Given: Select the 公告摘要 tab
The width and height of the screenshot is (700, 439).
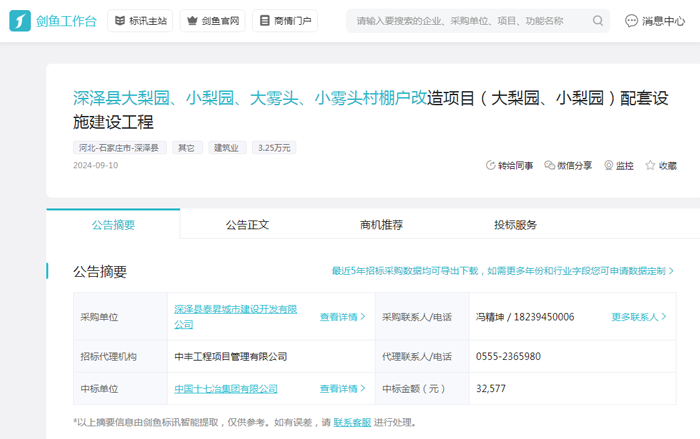Looking at the screenshot, I should pyautogui.click(x=113, y=225).
